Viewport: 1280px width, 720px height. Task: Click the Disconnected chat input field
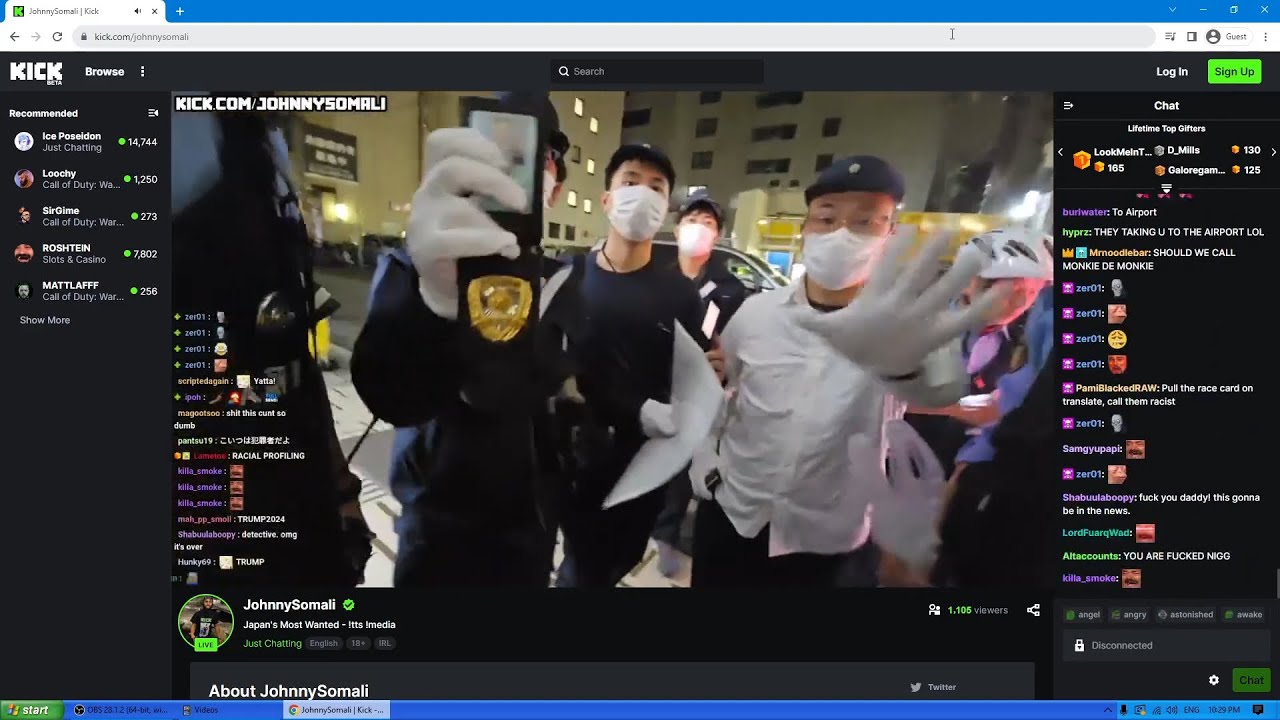[x=1166, y=645]
